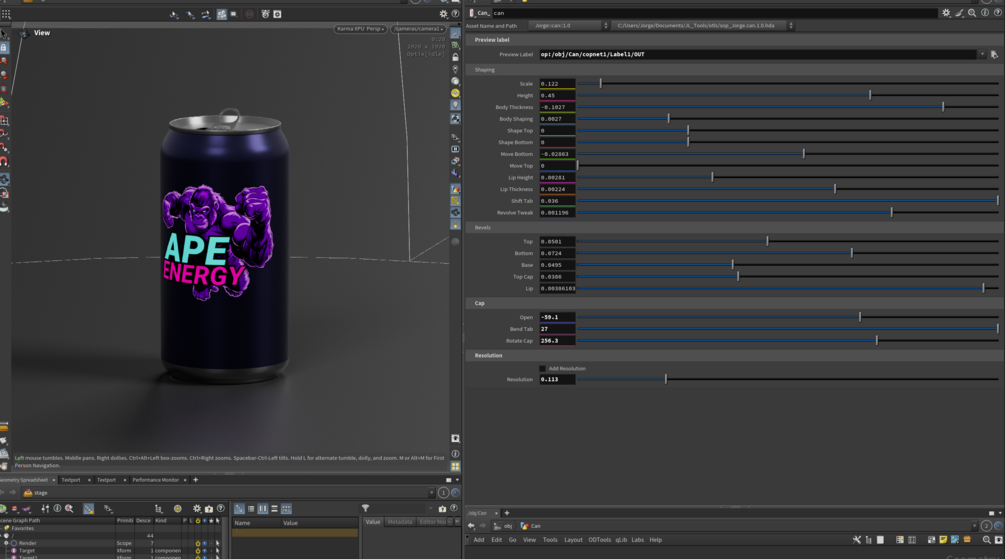Viewport: 1005px width, 559px height.
Task: Toggle the highlighted tree view mode button in details pane
Action: pyautogui.click(x=239, y=508)
